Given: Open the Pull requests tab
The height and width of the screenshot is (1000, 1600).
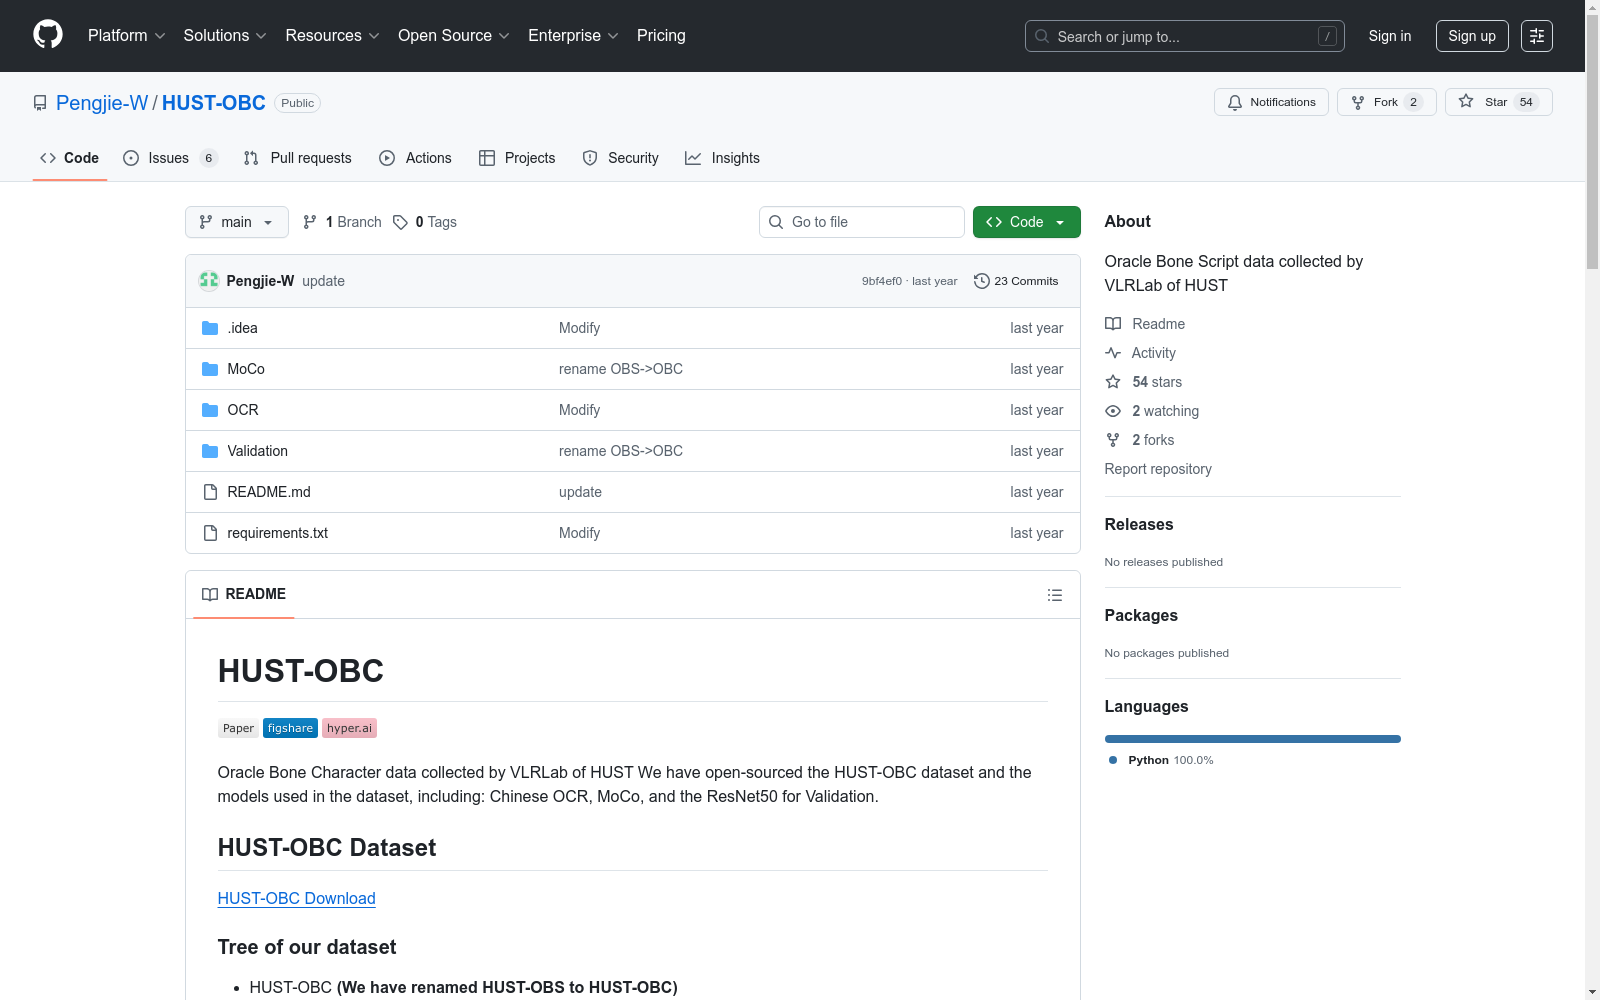Looking at the screenshot, I should 298,158.
